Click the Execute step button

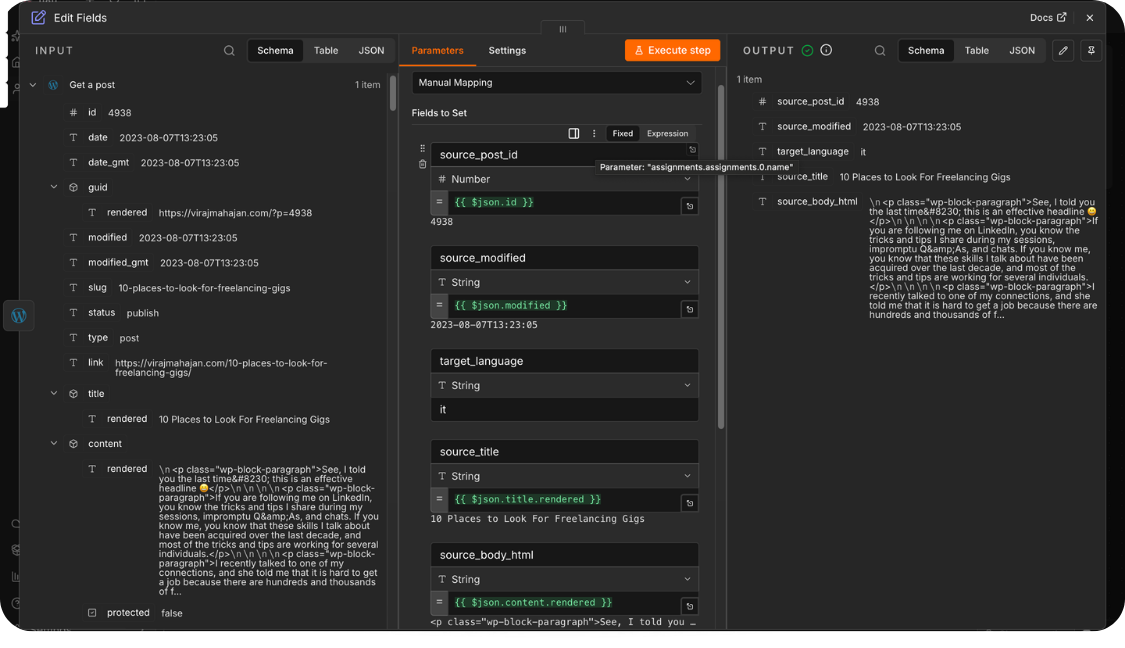(x=672, y=50)
